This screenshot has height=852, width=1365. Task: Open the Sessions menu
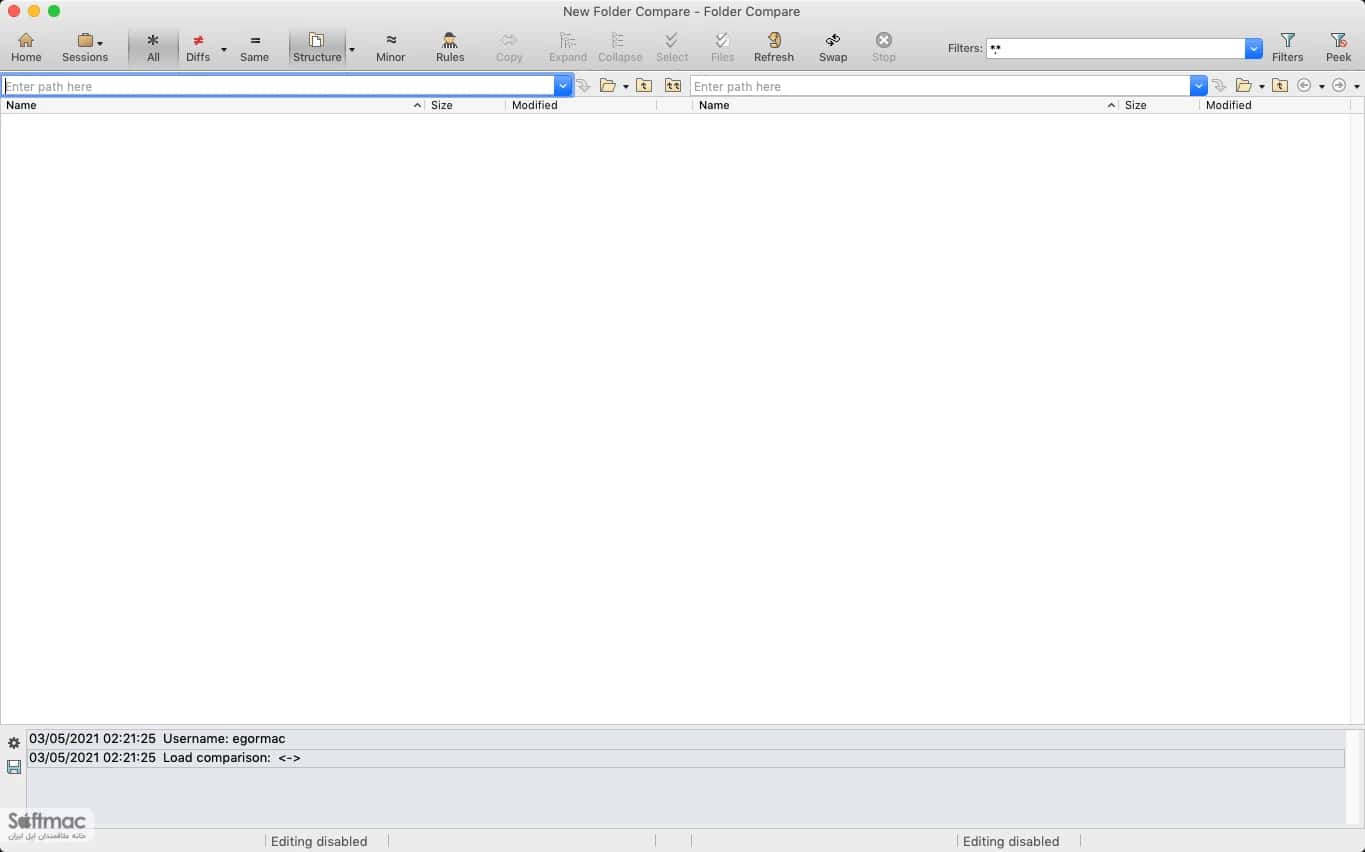(x=85, y=47)
